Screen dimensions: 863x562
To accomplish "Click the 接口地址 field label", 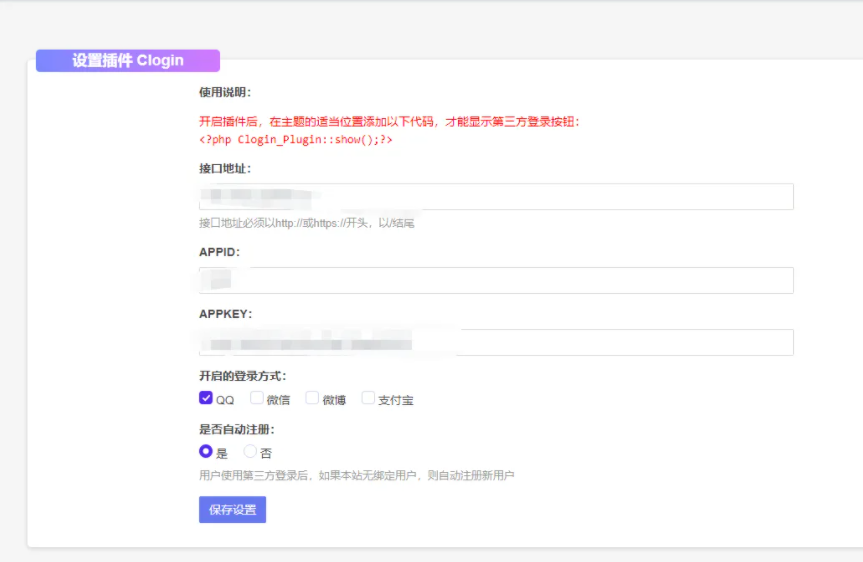I will coord(225,168).
